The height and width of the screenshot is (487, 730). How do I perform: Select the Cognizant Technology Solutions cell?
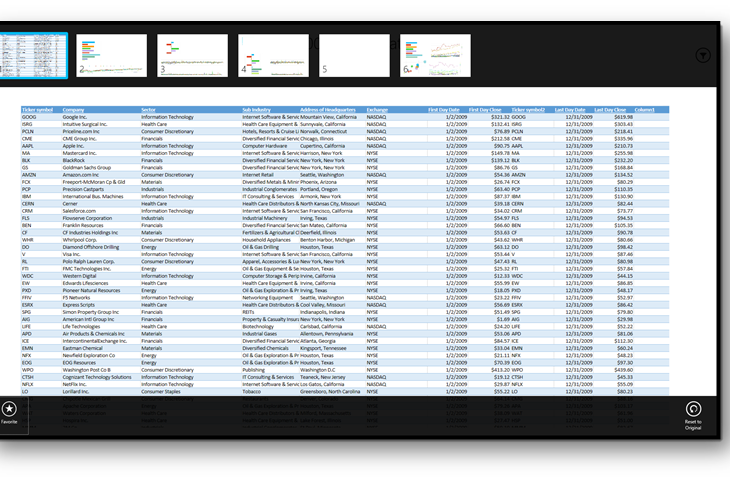tap(97, 377)
